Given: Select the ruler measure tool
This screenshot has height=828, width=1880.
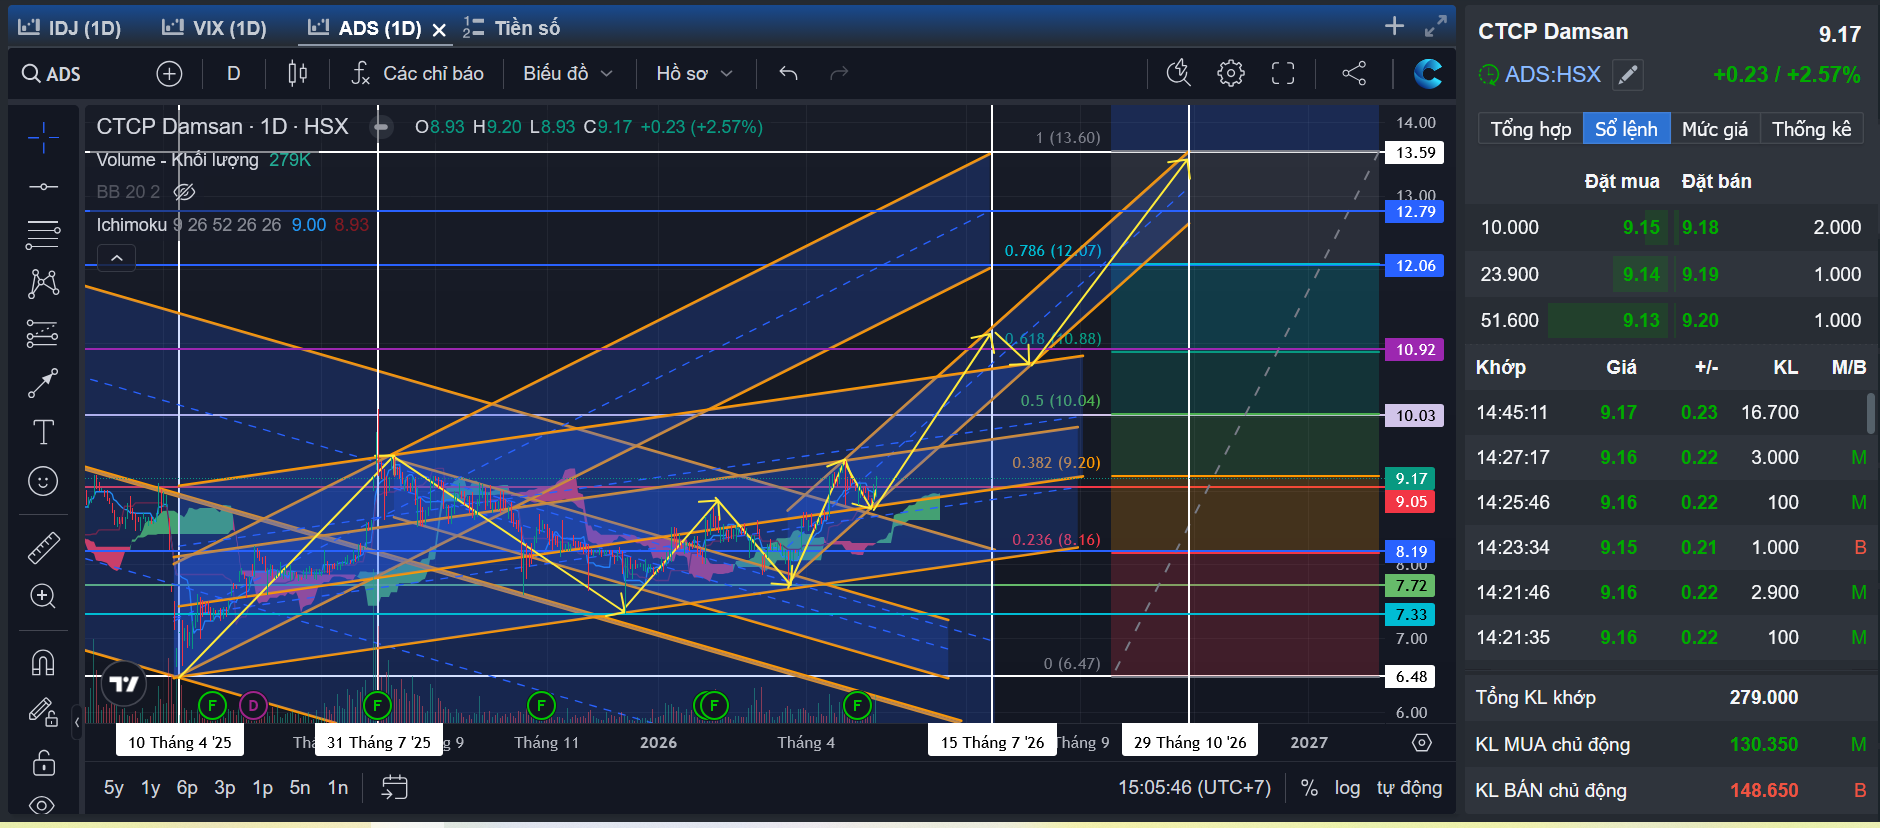Looking at the screenshot, I should 43,547.
